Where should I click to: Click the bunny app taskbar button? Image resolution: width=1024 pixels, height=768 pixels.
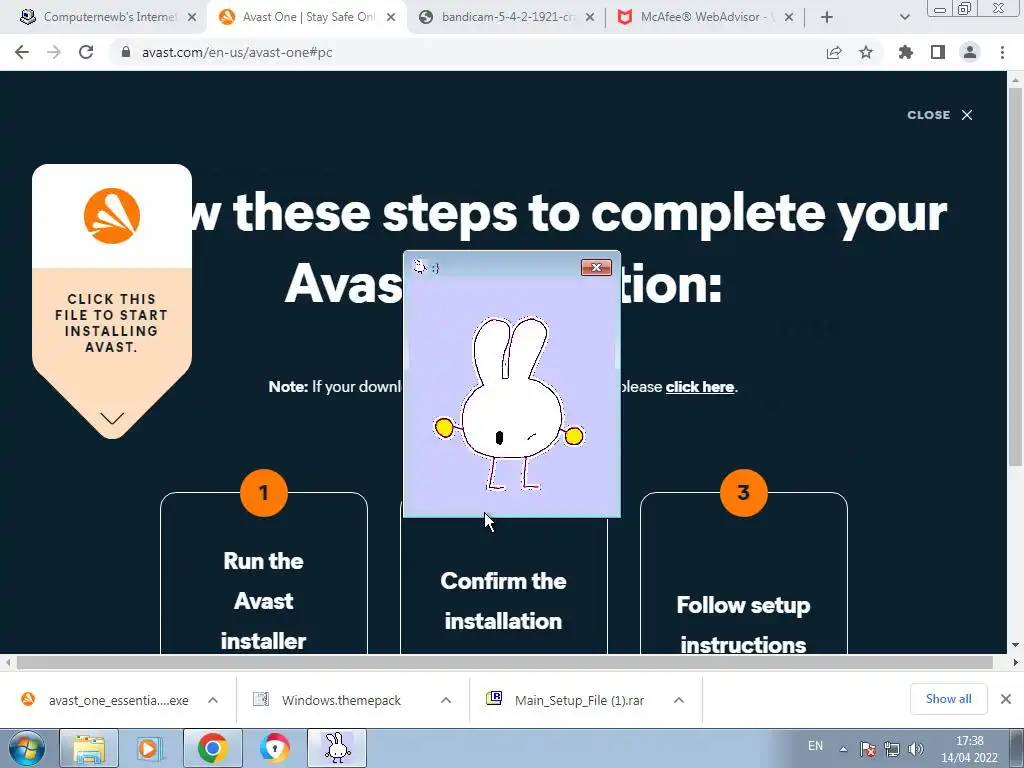337,748
